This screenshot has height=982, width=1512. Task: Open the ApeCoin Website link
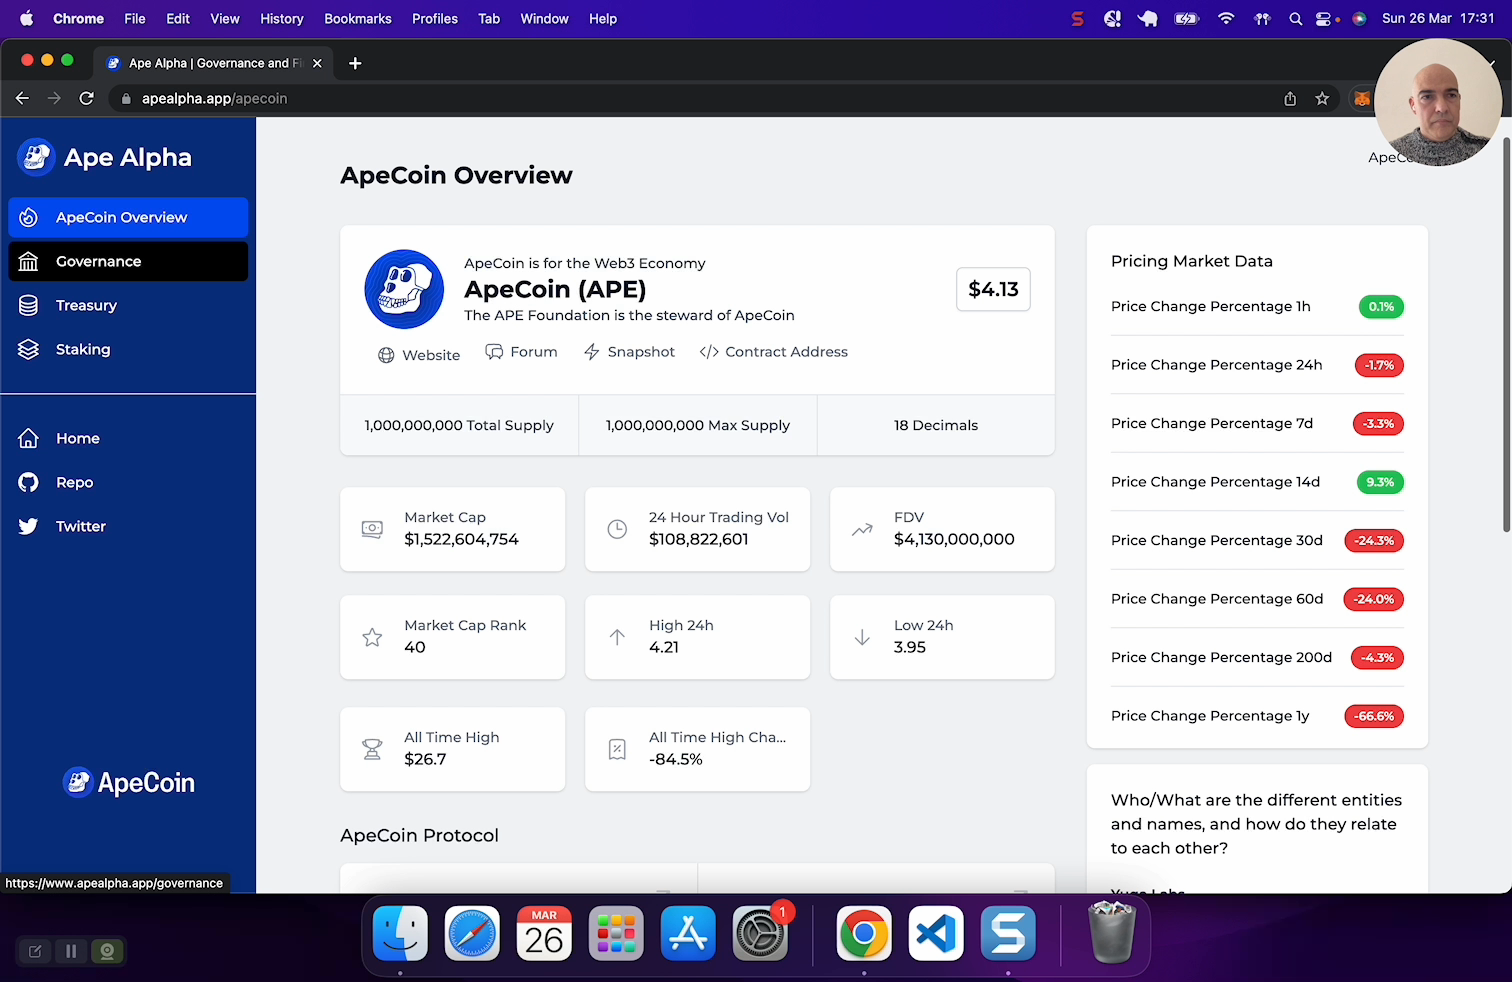[418, 355]
